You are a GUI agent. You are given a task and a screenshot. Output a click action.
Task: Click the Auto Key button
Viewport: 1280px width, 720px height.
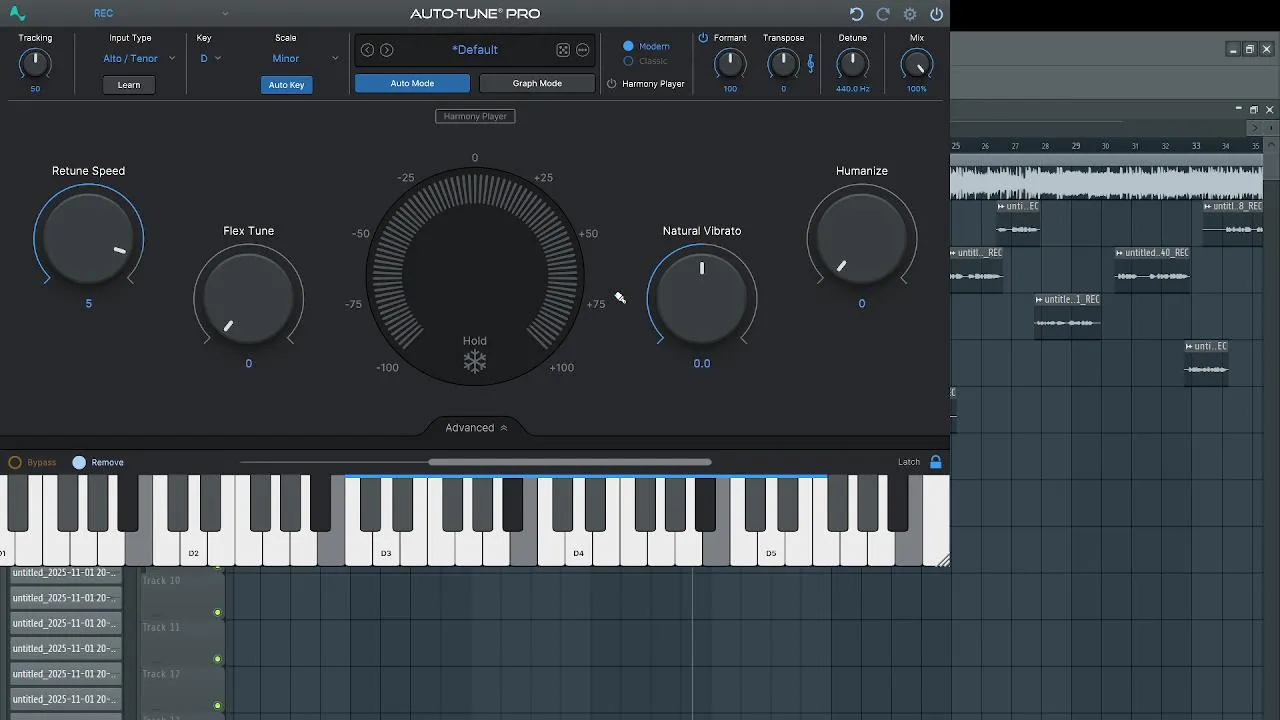286,85
